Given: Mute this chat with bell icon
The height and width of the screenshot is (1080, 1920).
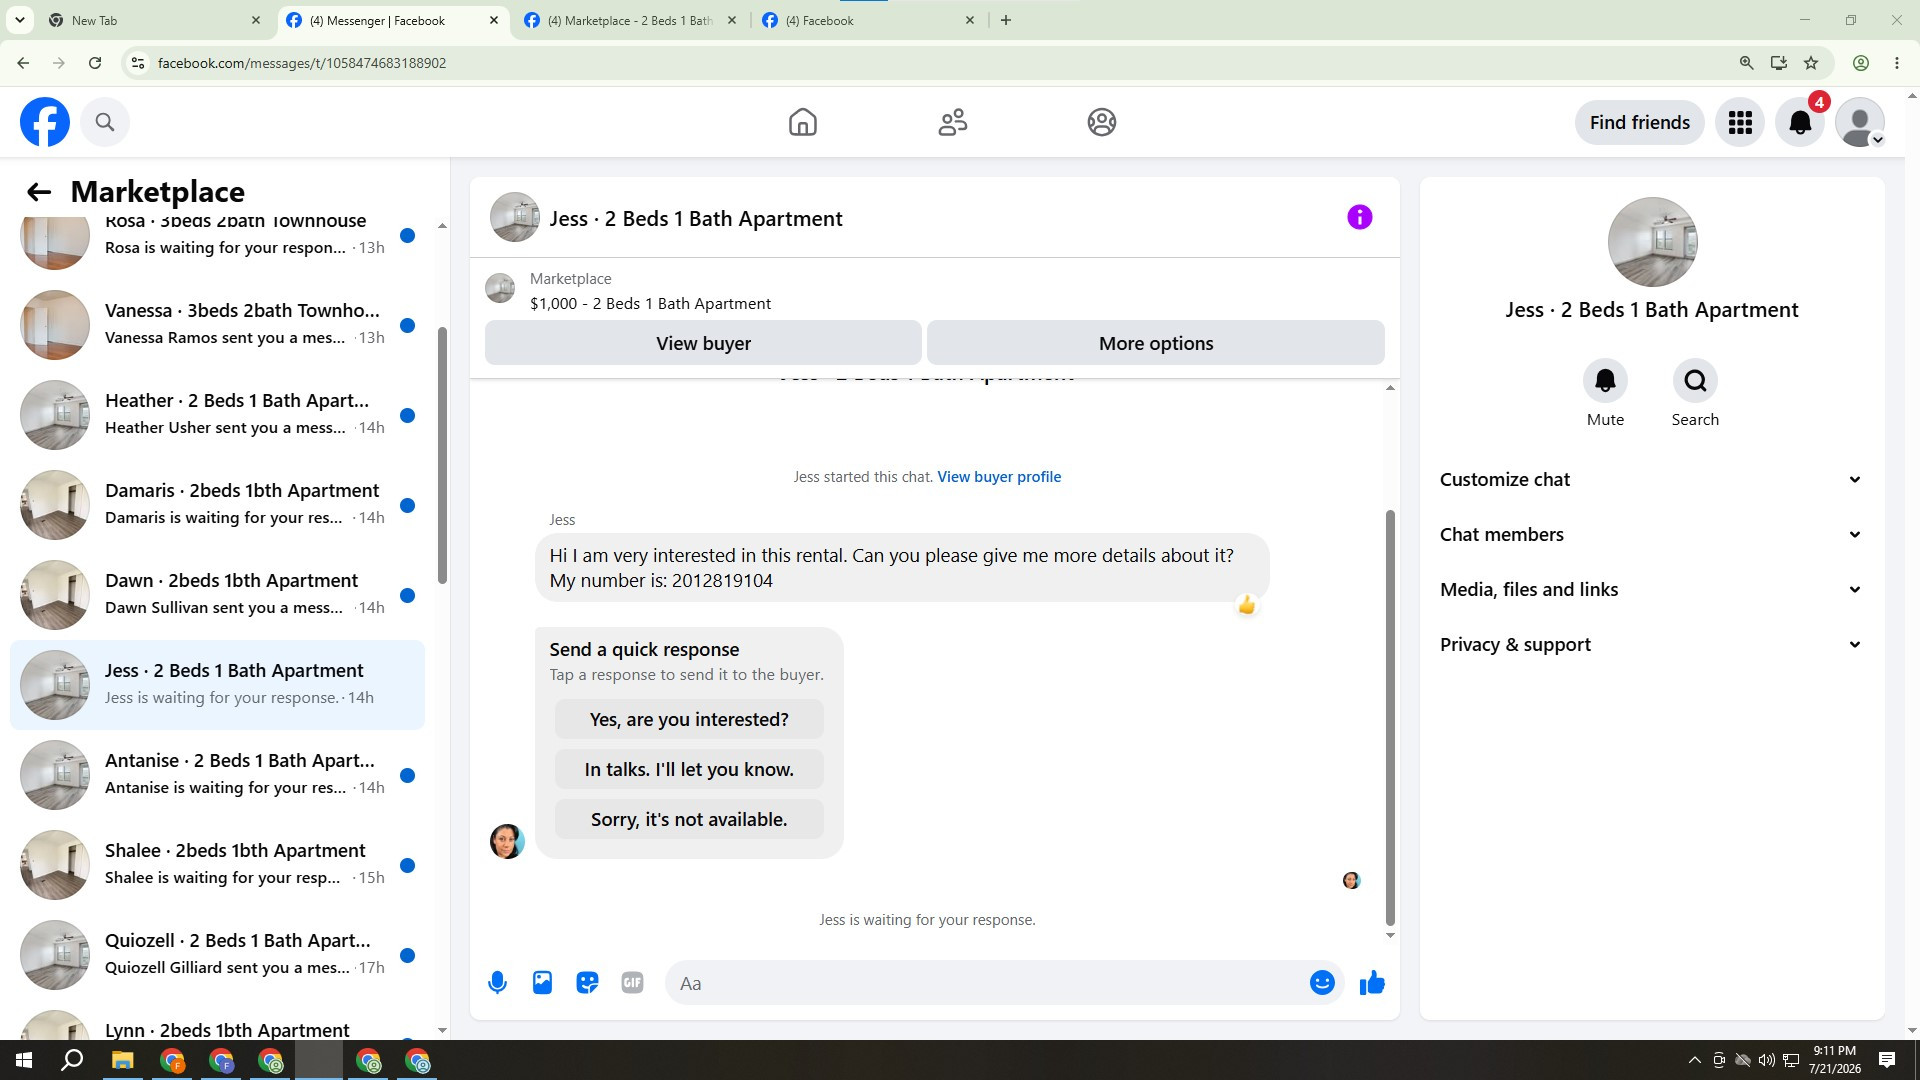Looking at the screenshot, I should 1605,381.
